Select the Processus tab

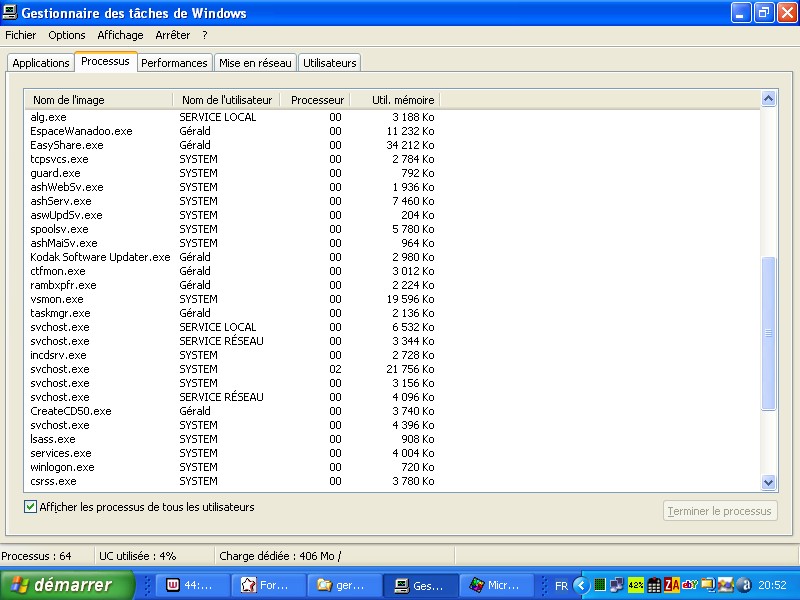105,61
